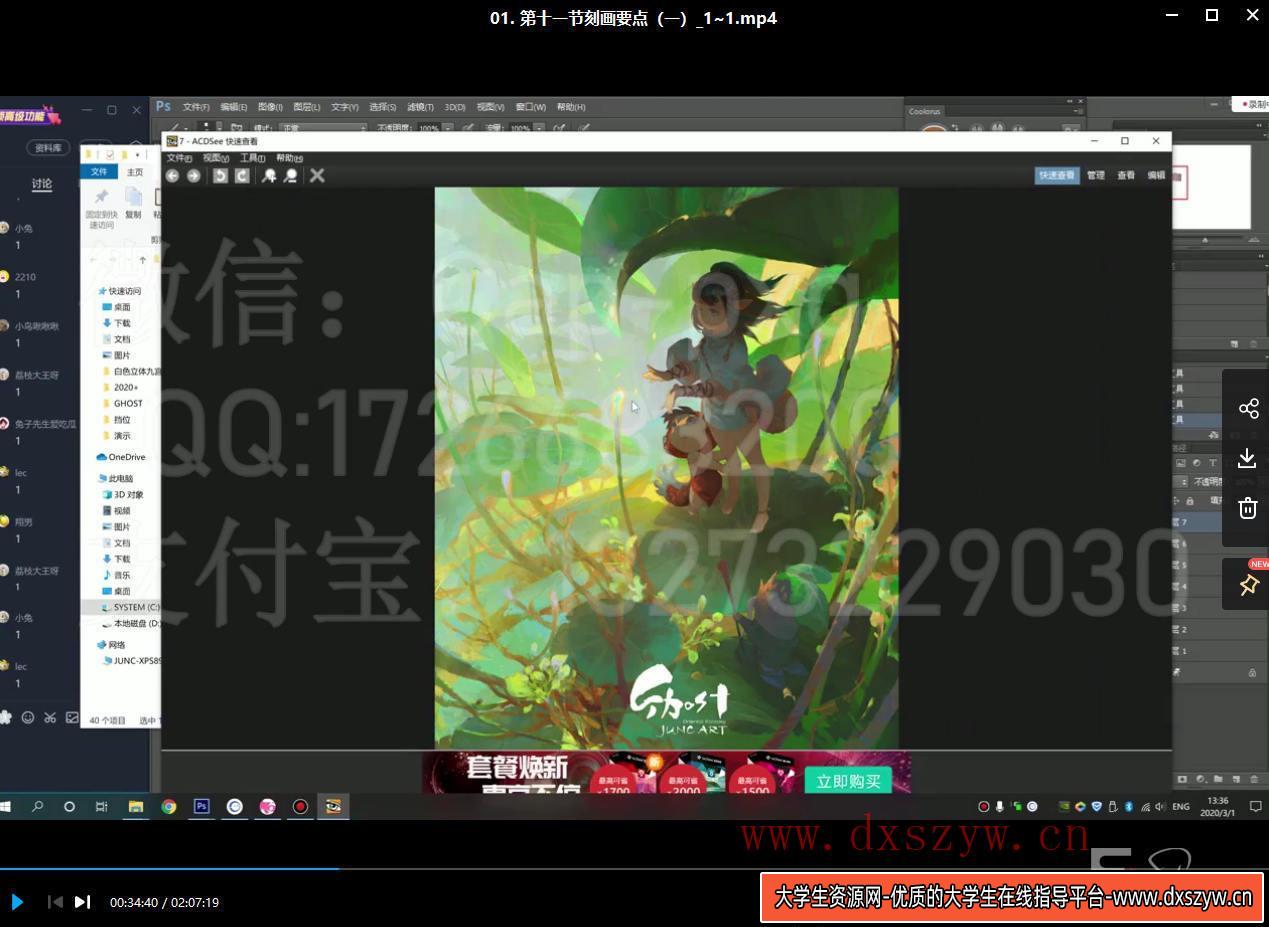This screenshot has height=927, width=1269.
Task: Click ENG language indicator in system tray
Action: pos(1181,806)
